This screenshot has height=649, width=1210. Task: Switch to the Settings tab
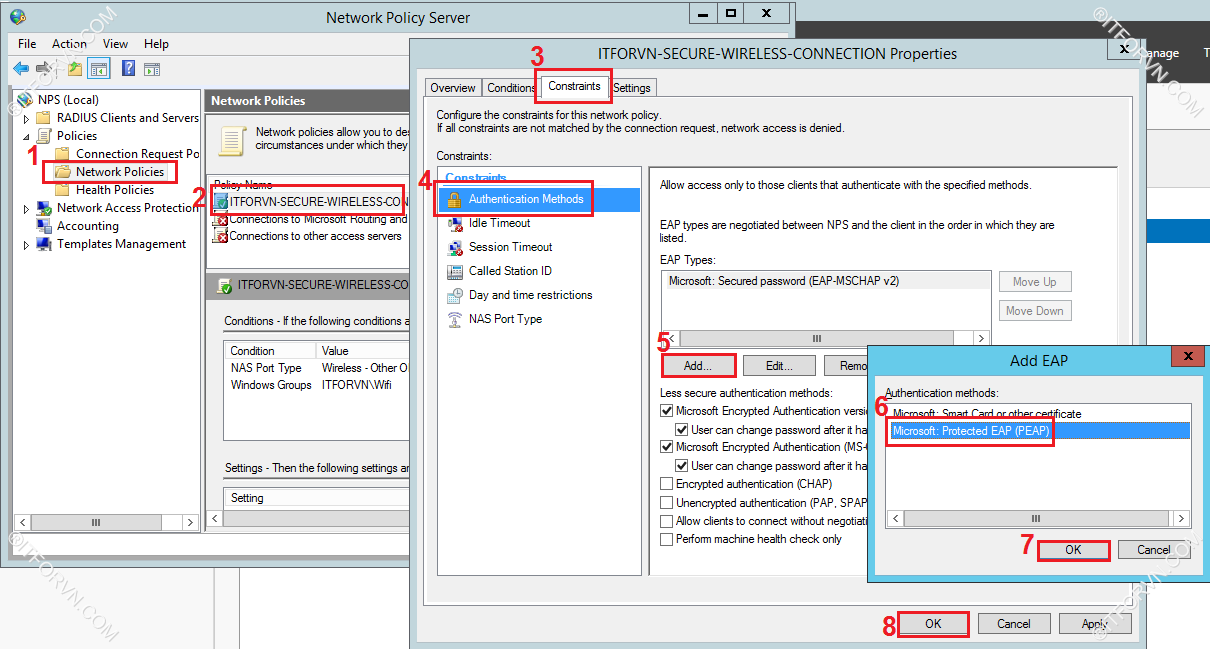(632, 88)
